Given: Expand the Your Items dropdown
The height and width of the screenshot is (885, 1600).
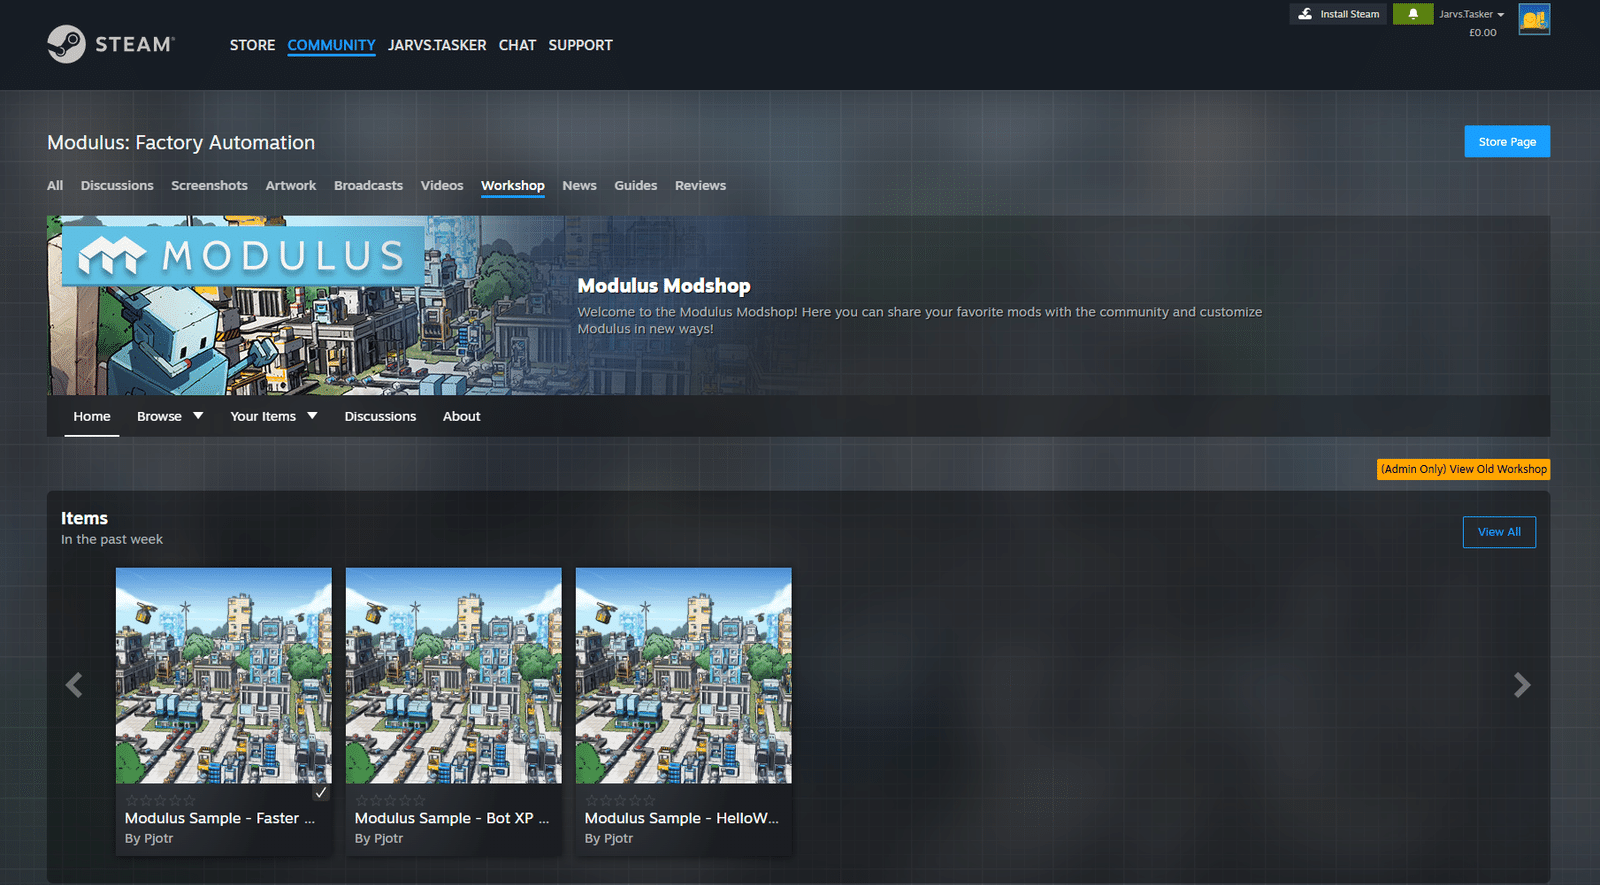Looking at the screenshot, I should tap(274, 416).
